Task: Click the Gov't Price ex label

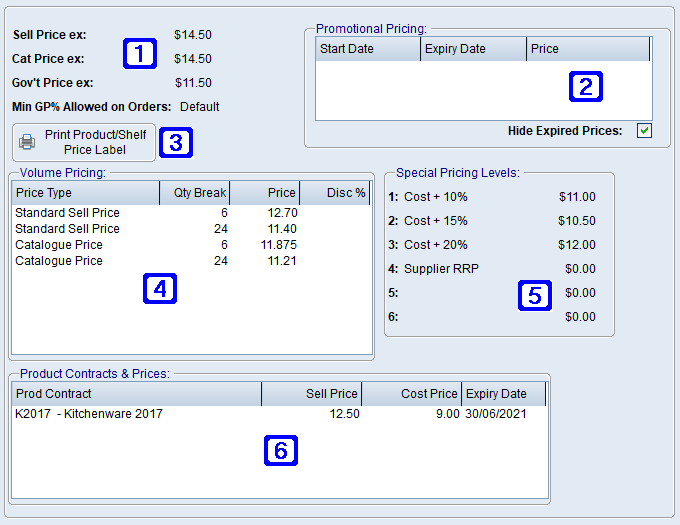Action: (52, 83)
